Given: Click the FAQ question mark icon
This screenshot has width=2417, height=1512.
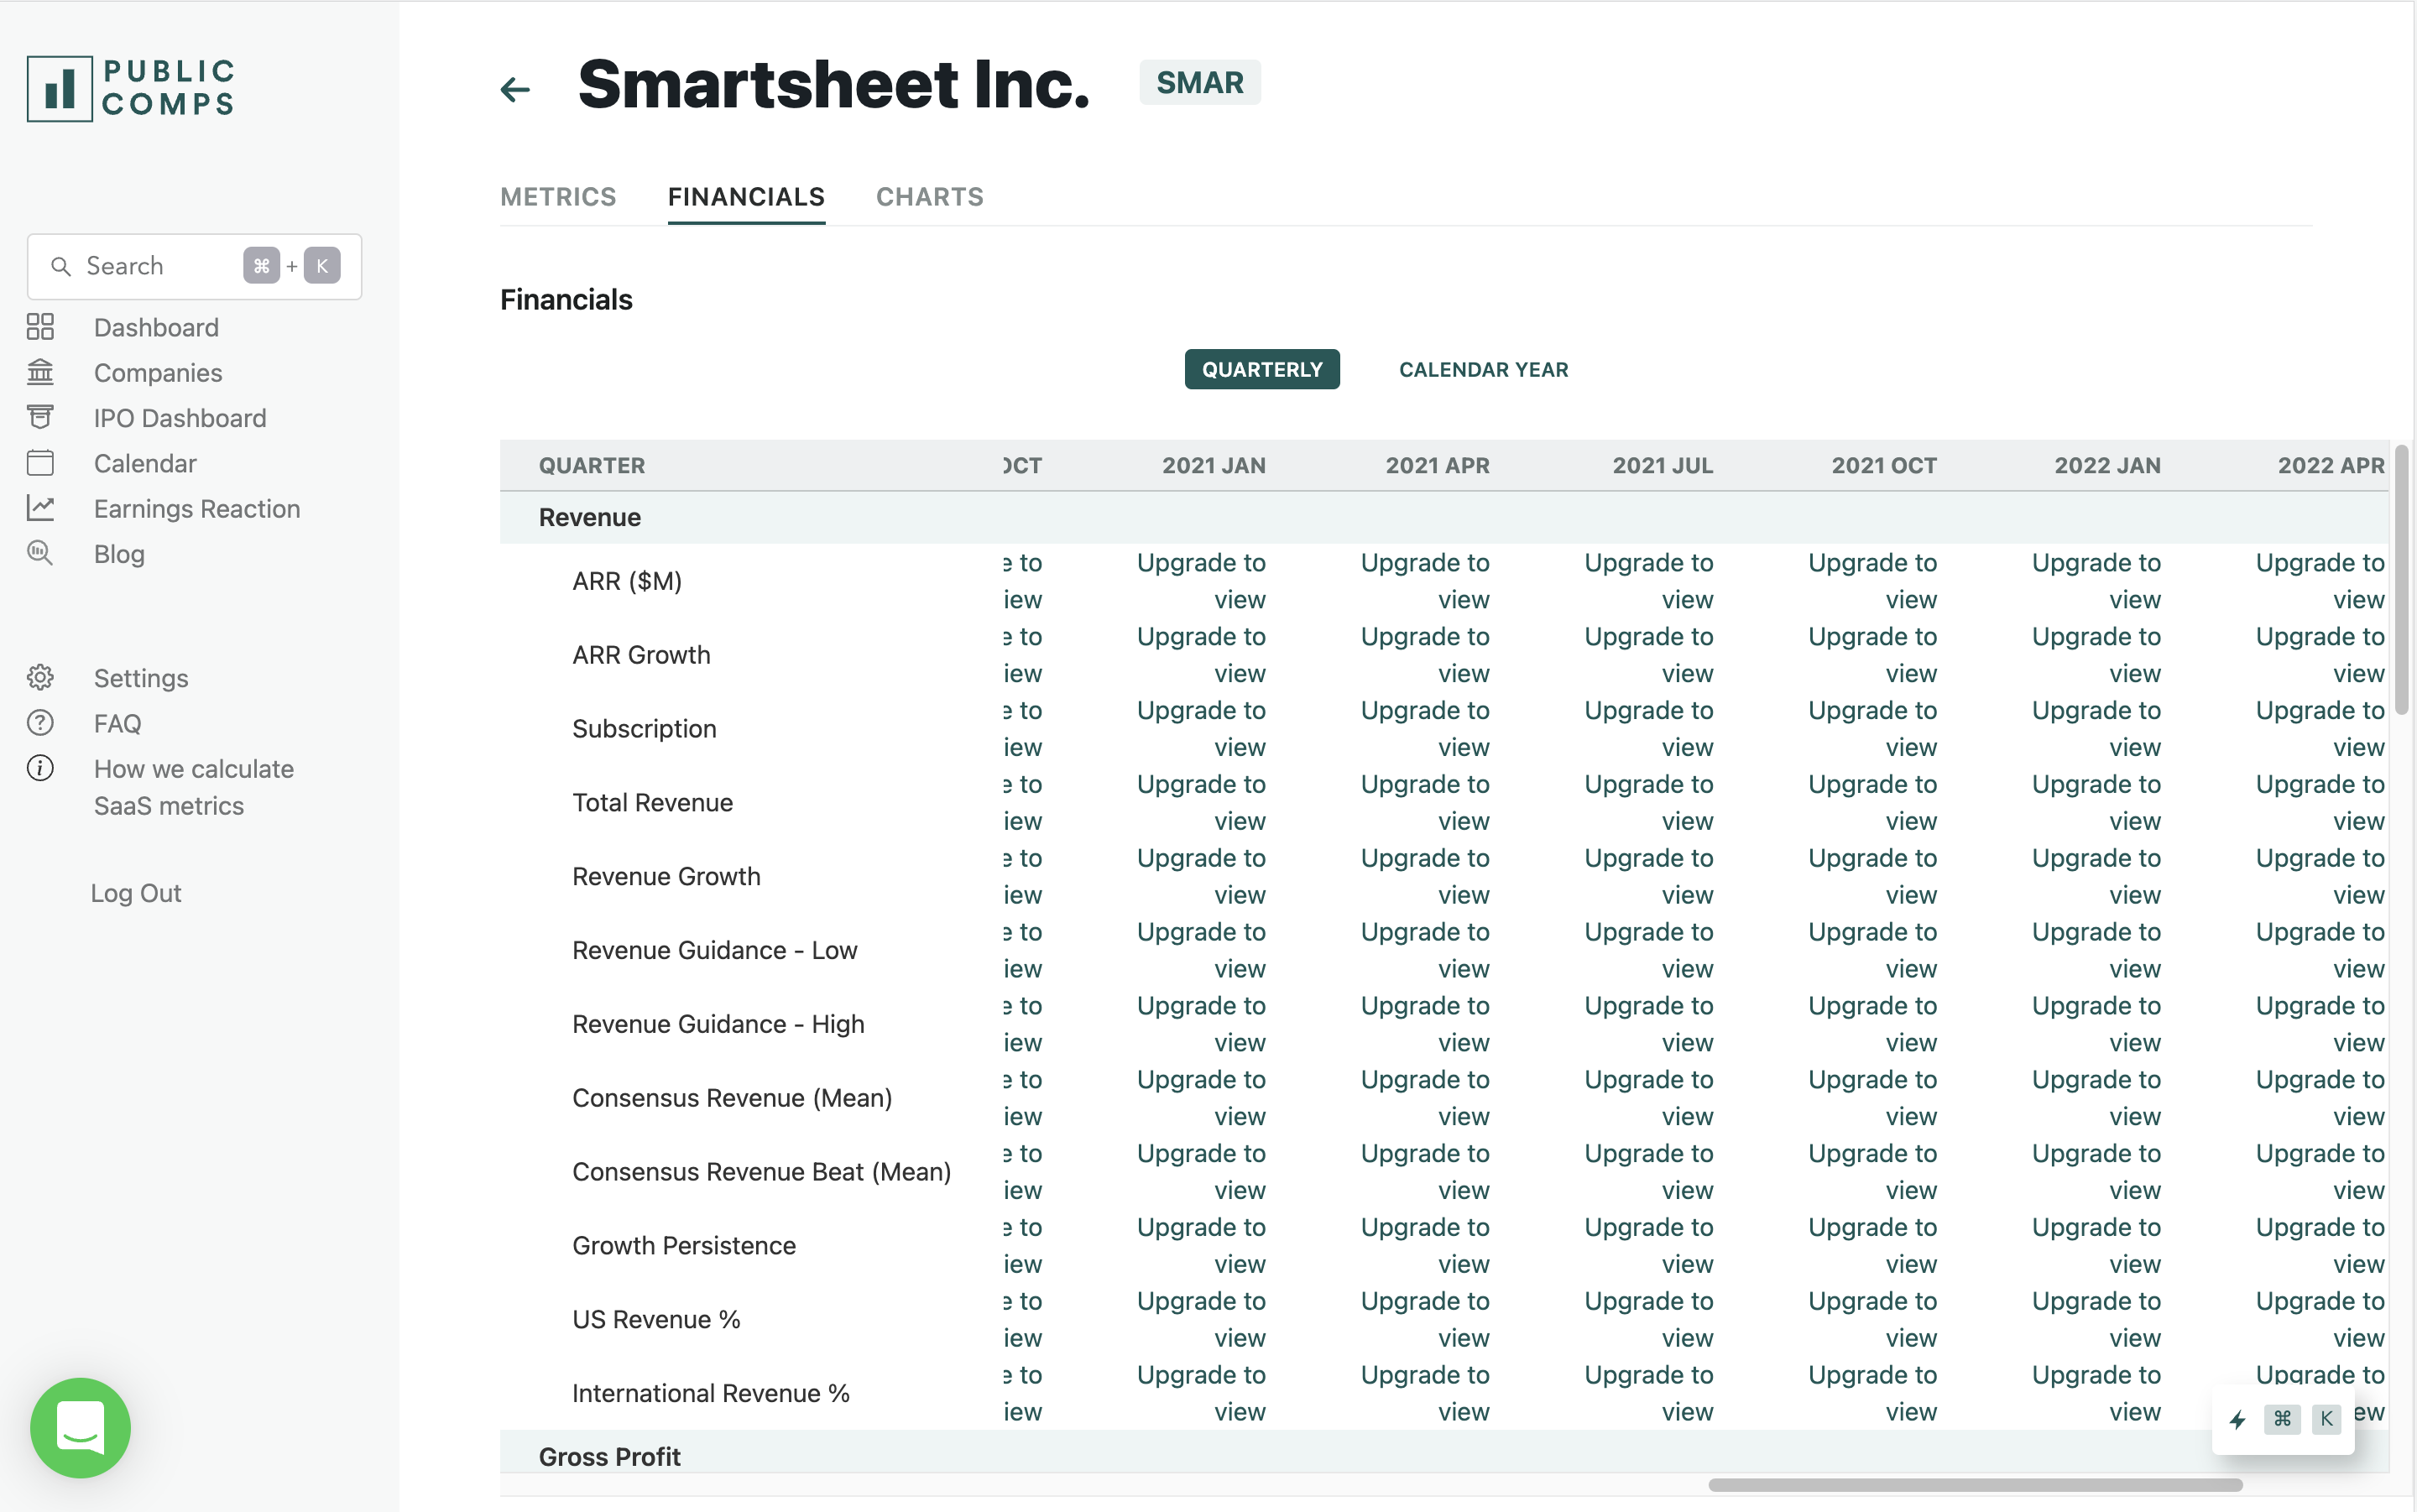Looking at the screenshot, I should click(x=40, y=723).
